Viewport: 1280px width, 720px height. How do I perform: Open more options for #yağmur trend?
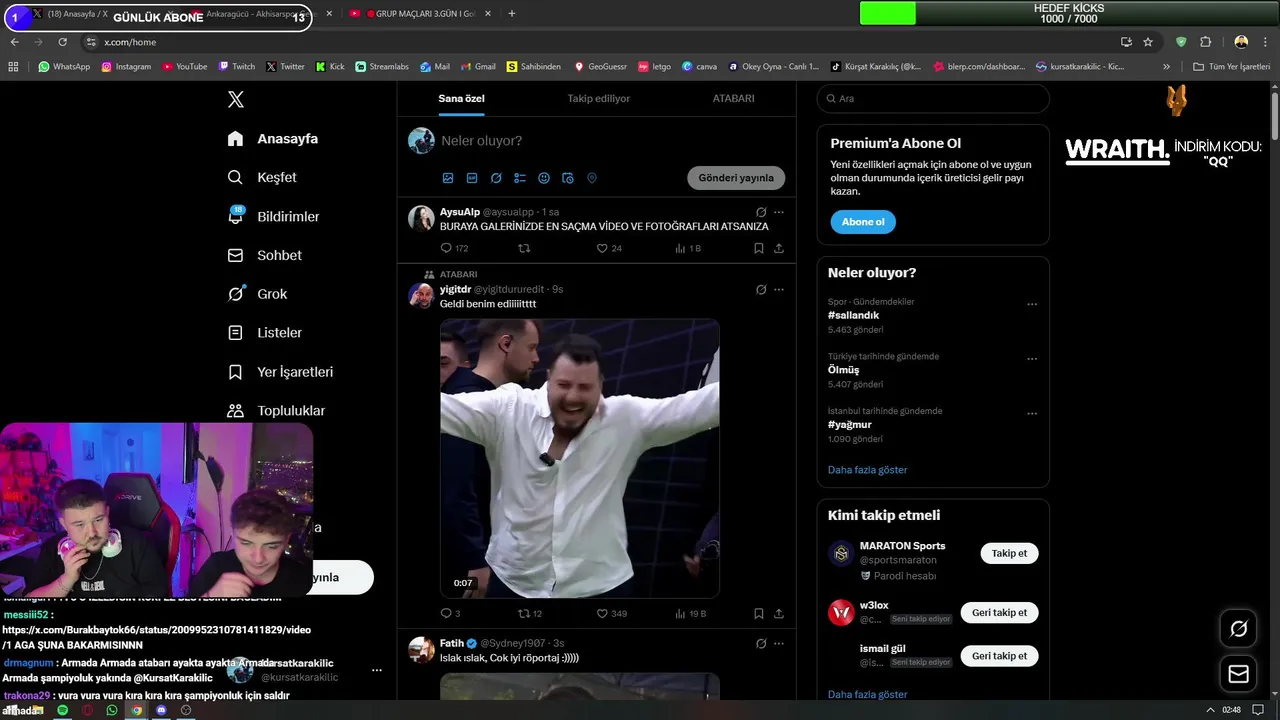(x=1032, y=413)
